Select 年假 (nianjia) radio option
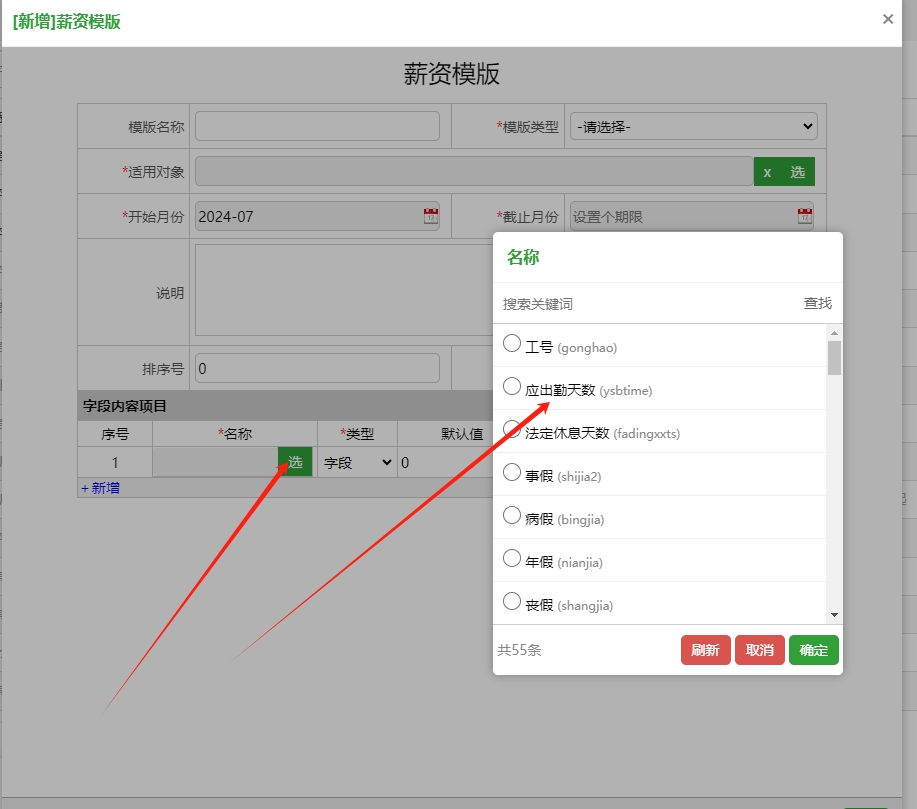This screenshot has height=809, width=917. (512, 559)
